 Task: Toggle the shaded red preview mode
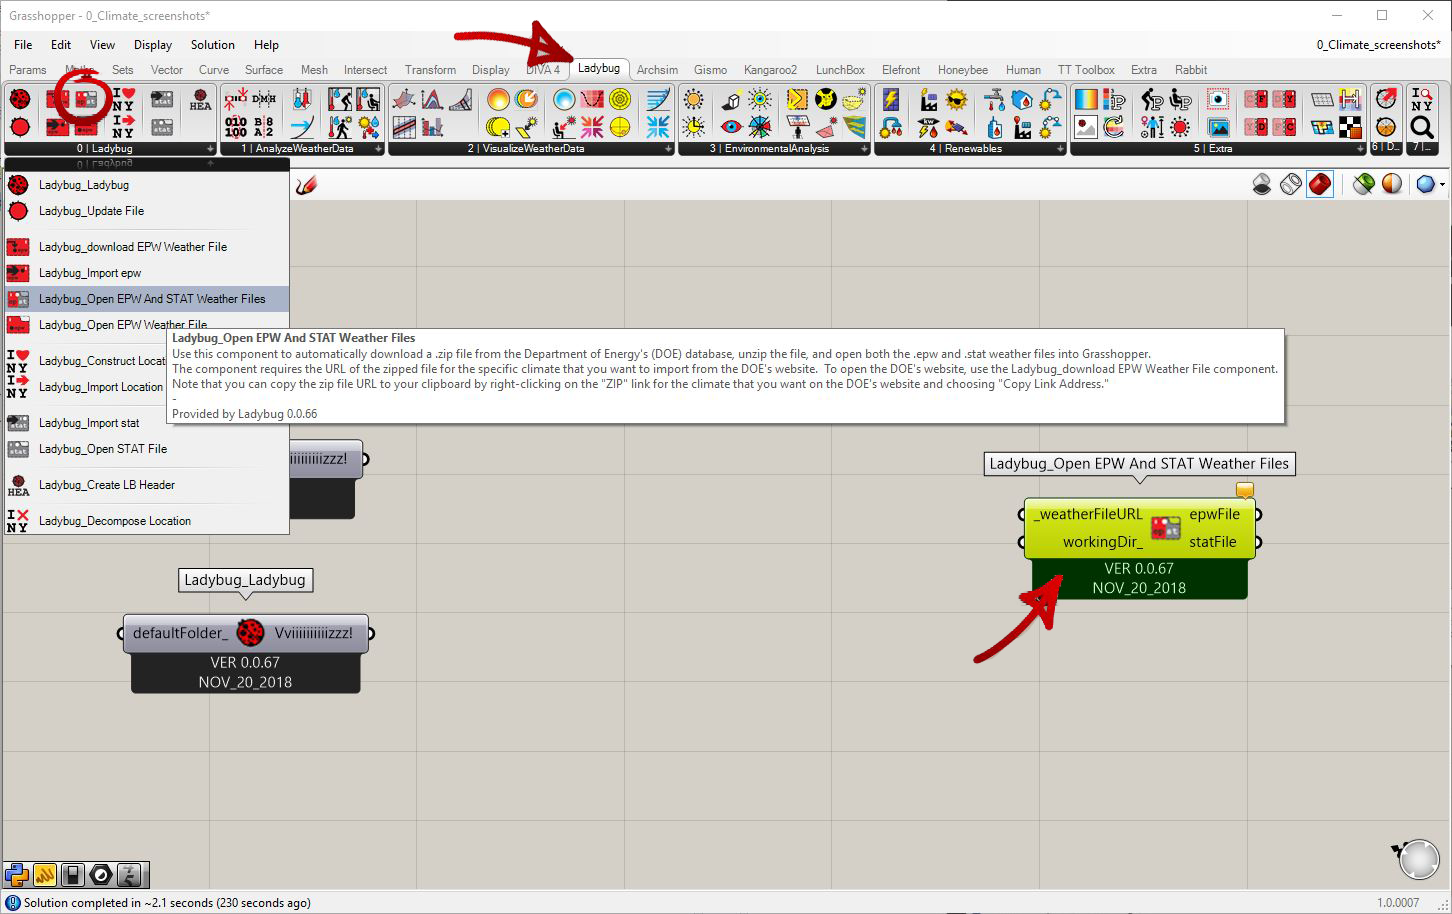coord(1320,185)
